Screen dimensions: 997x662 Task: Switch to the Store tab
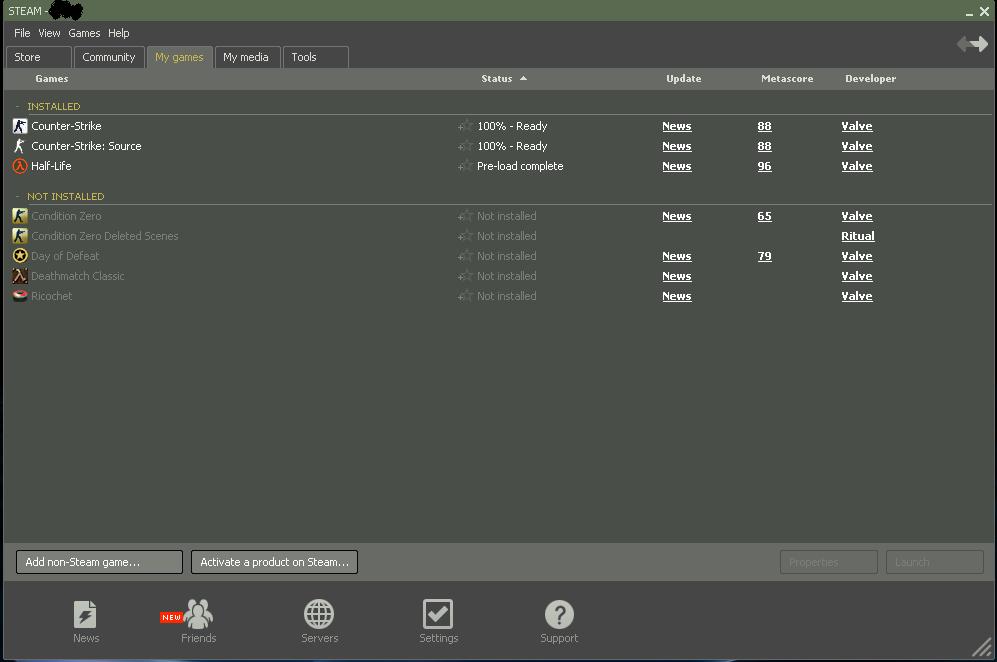(x=39, y=57)
